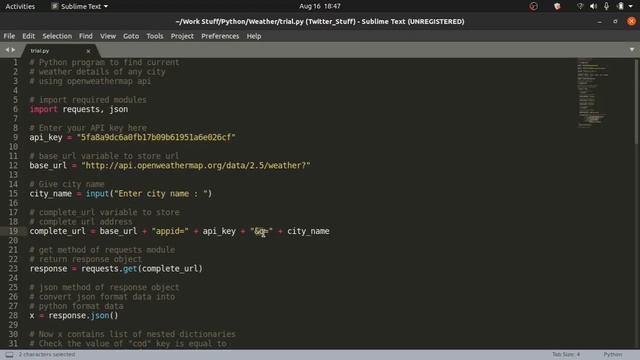Open the volume speaker icon
This screenshot has width=640, height=360.
[593, 6]
